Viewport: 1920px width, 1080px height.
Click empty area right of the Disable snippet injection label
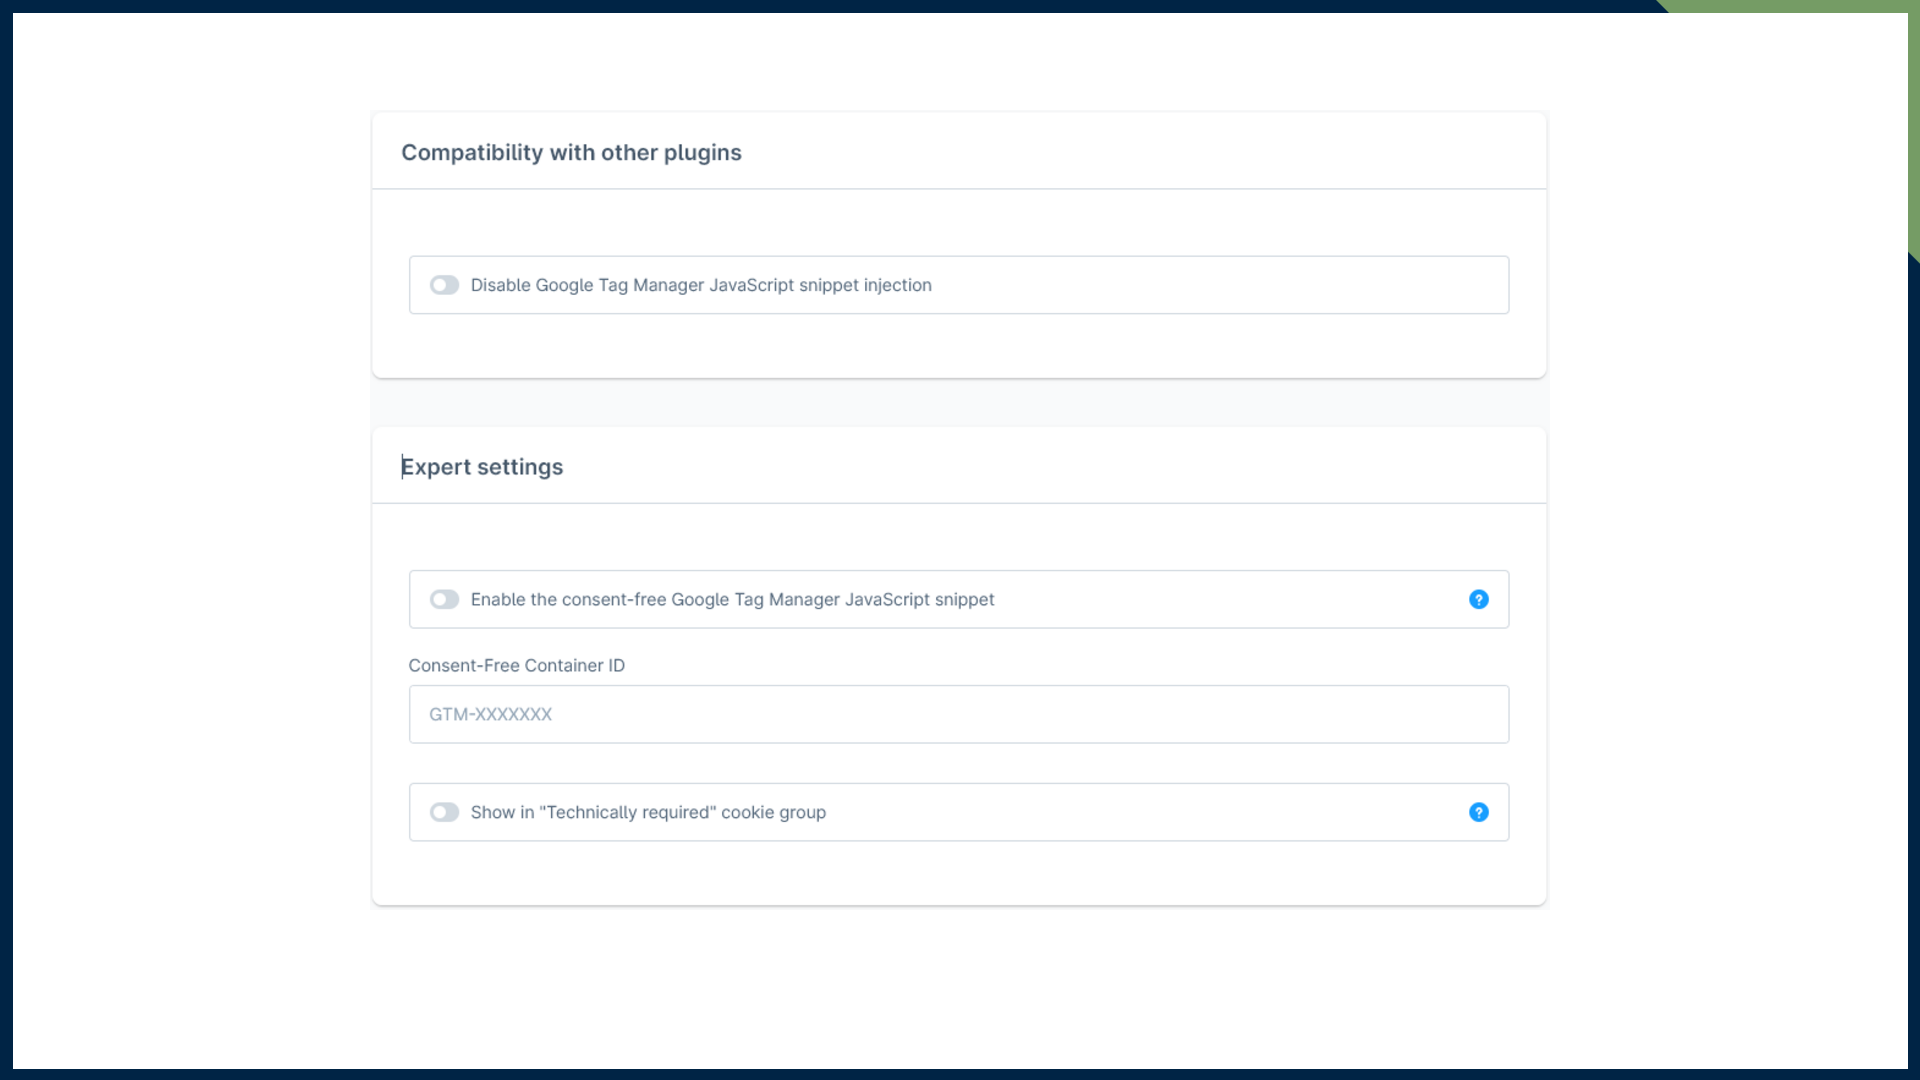tap(1200, 285)
